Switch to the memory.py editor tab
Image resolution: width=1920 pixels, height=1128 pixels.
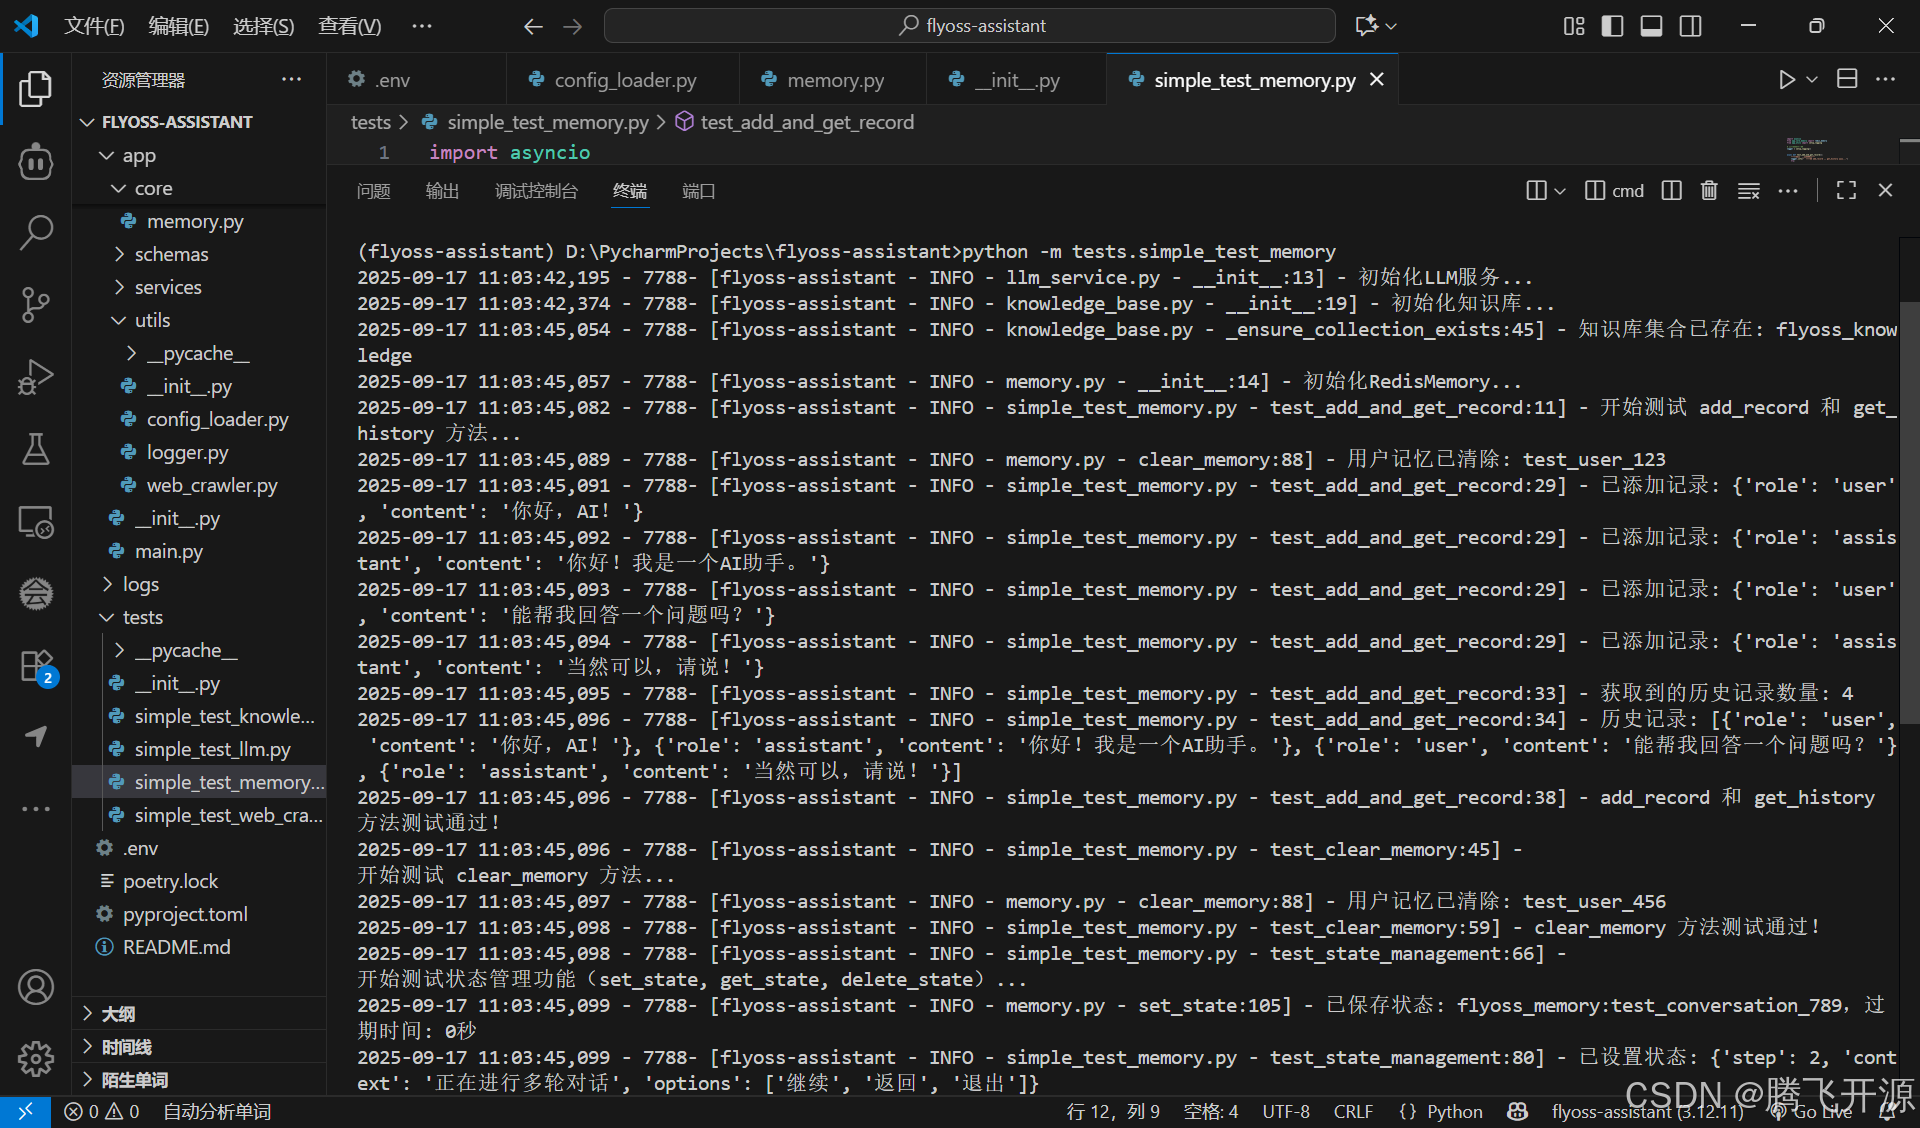[834, 80]
